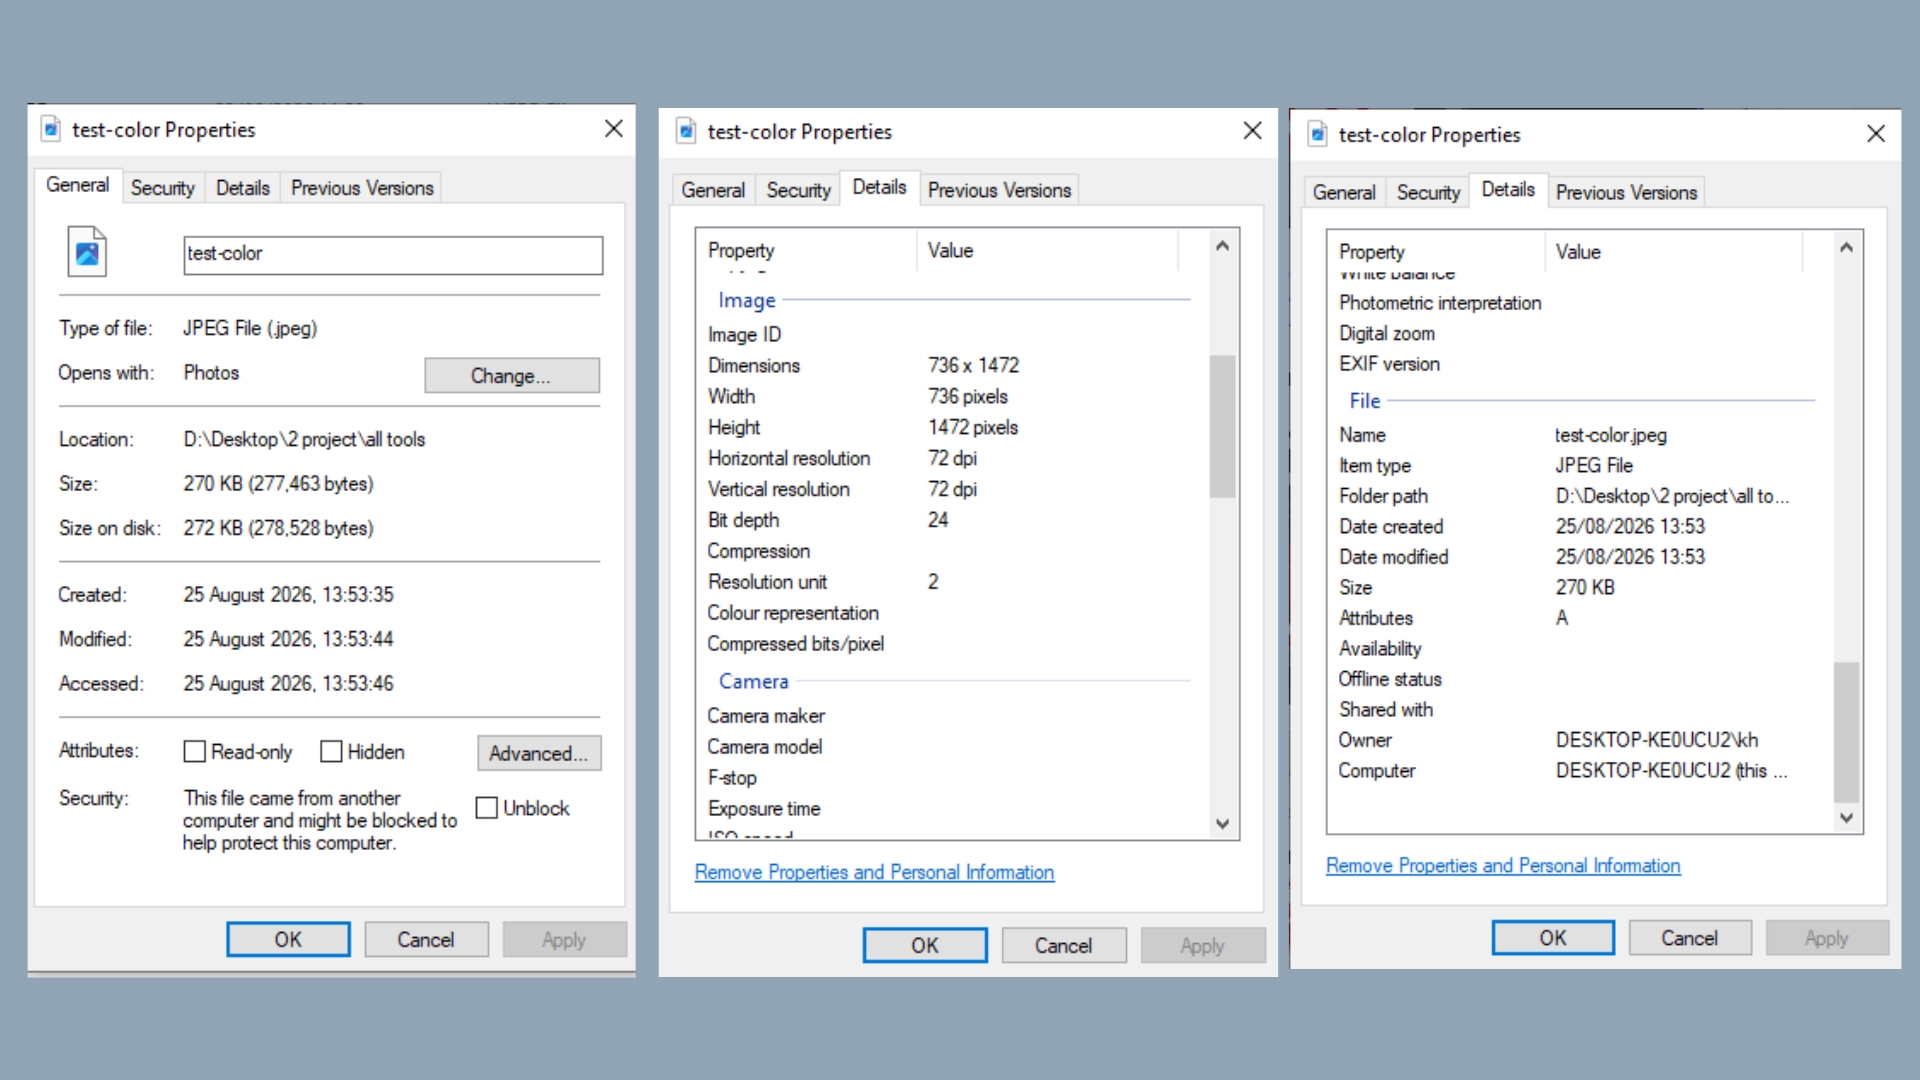Select the Name row test-color.jpeg
This screenshot has width=1920, height=1080.
[x=1580, y=435]
